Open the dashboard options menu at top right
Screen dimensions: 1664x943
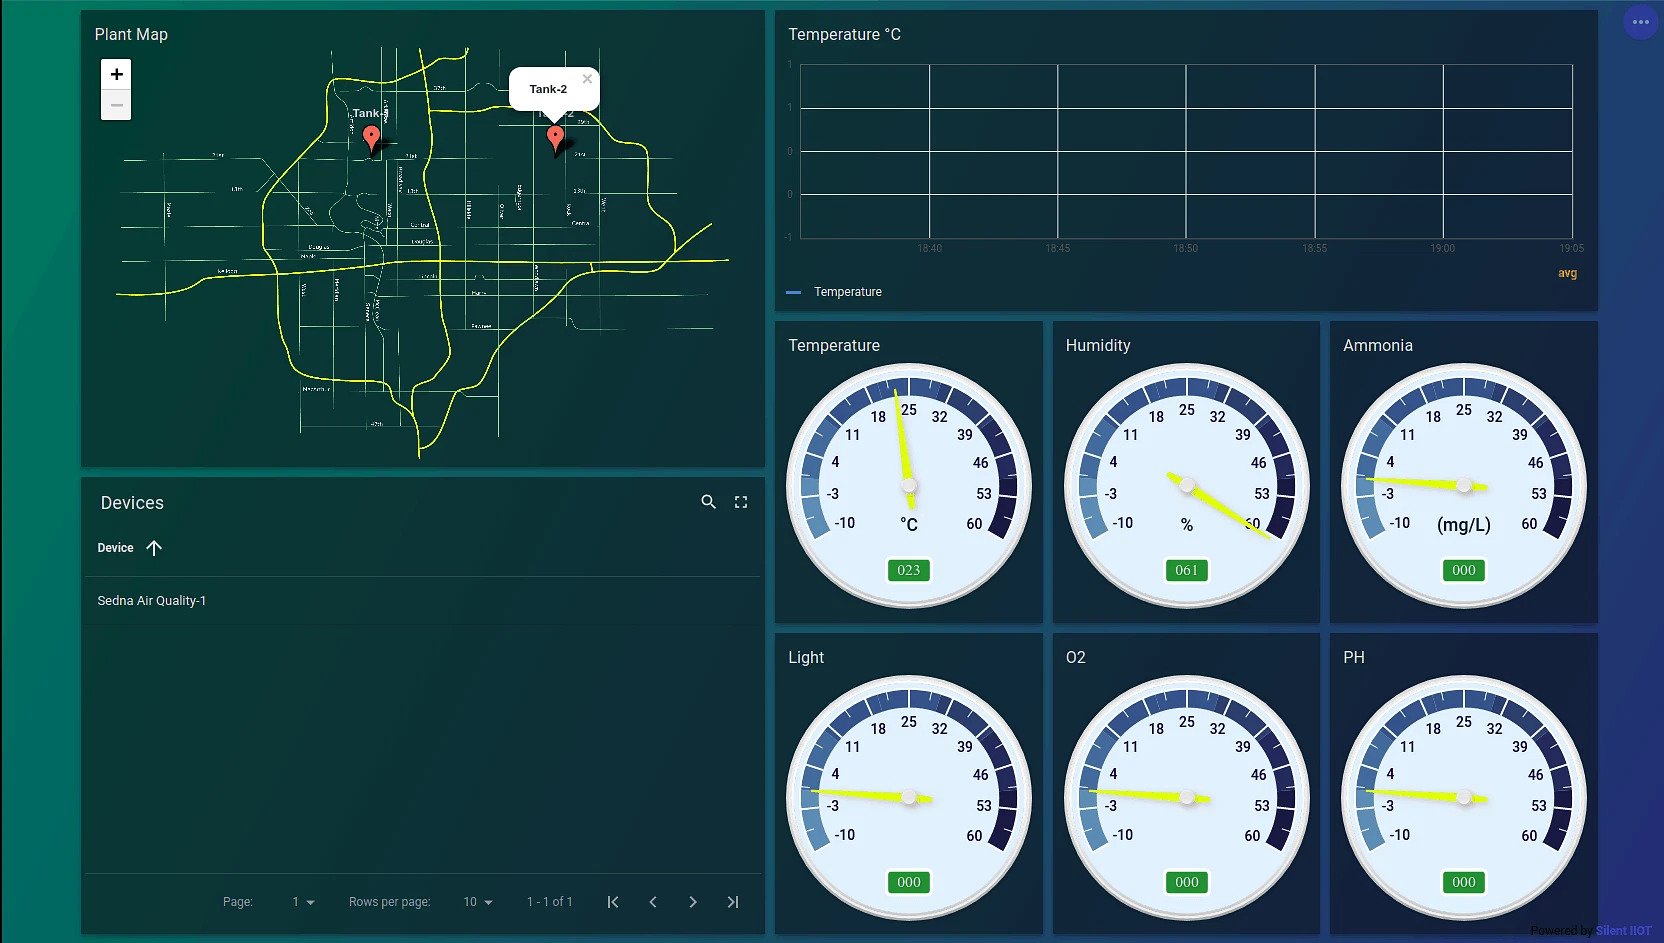tap(1640, 21)
